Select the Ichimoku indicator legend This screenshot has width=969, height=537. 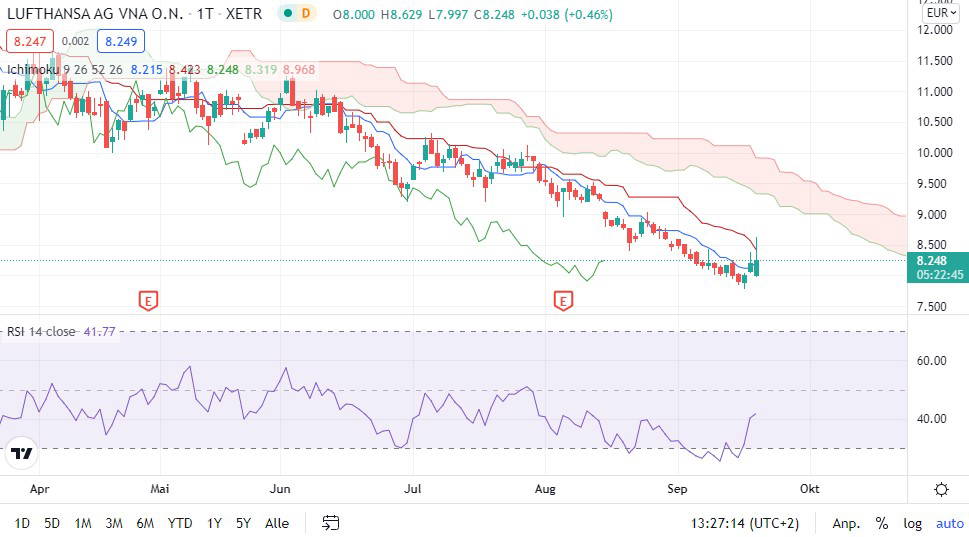33,69
